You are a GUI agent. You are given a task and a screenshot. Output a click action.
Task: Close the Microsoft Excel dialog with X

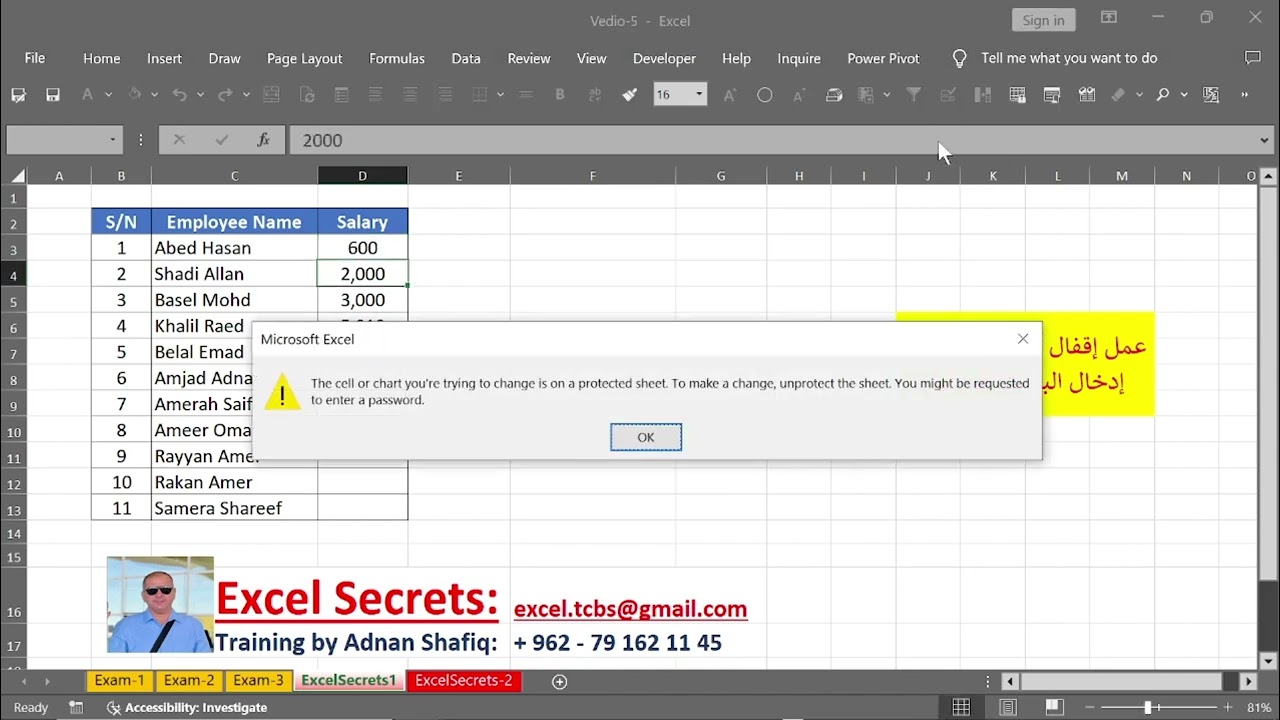pos(1023,339)
